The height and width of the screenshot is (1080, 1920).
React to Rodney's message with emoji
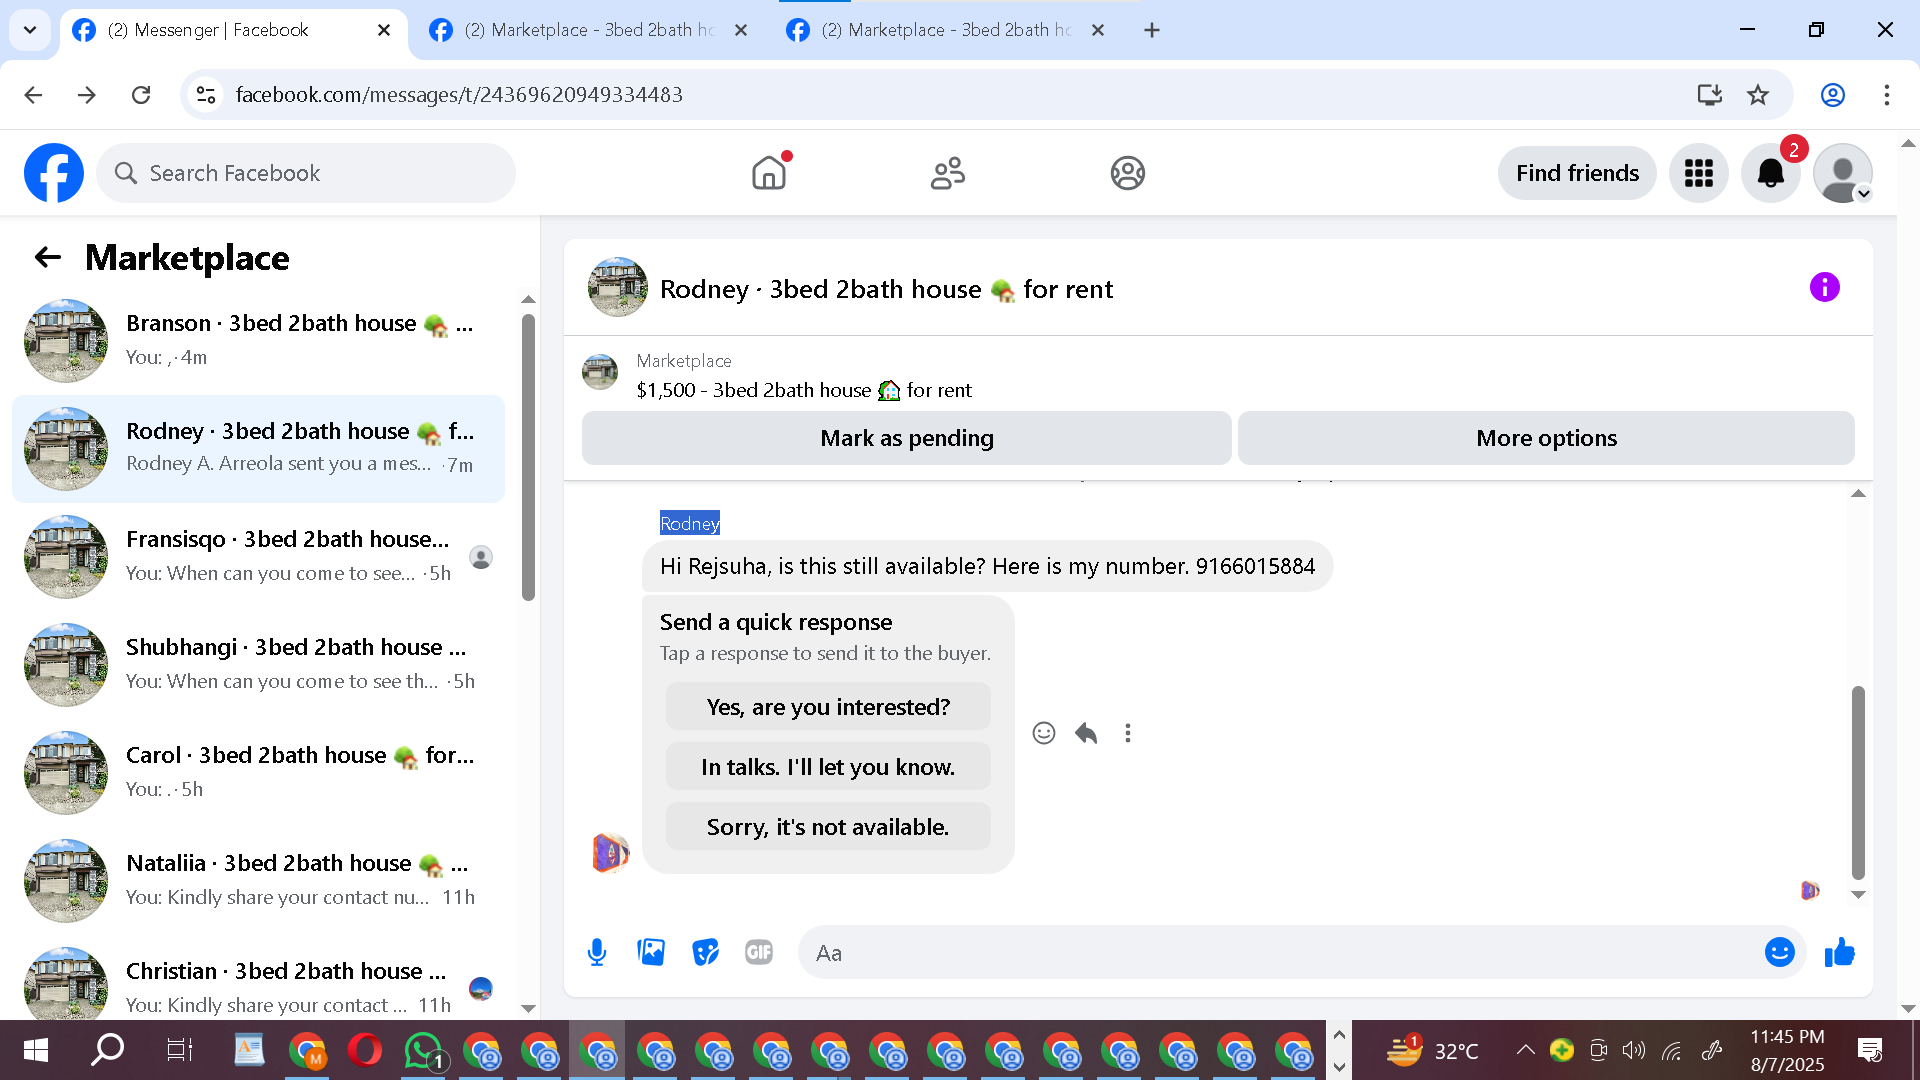click(1043, 733)
